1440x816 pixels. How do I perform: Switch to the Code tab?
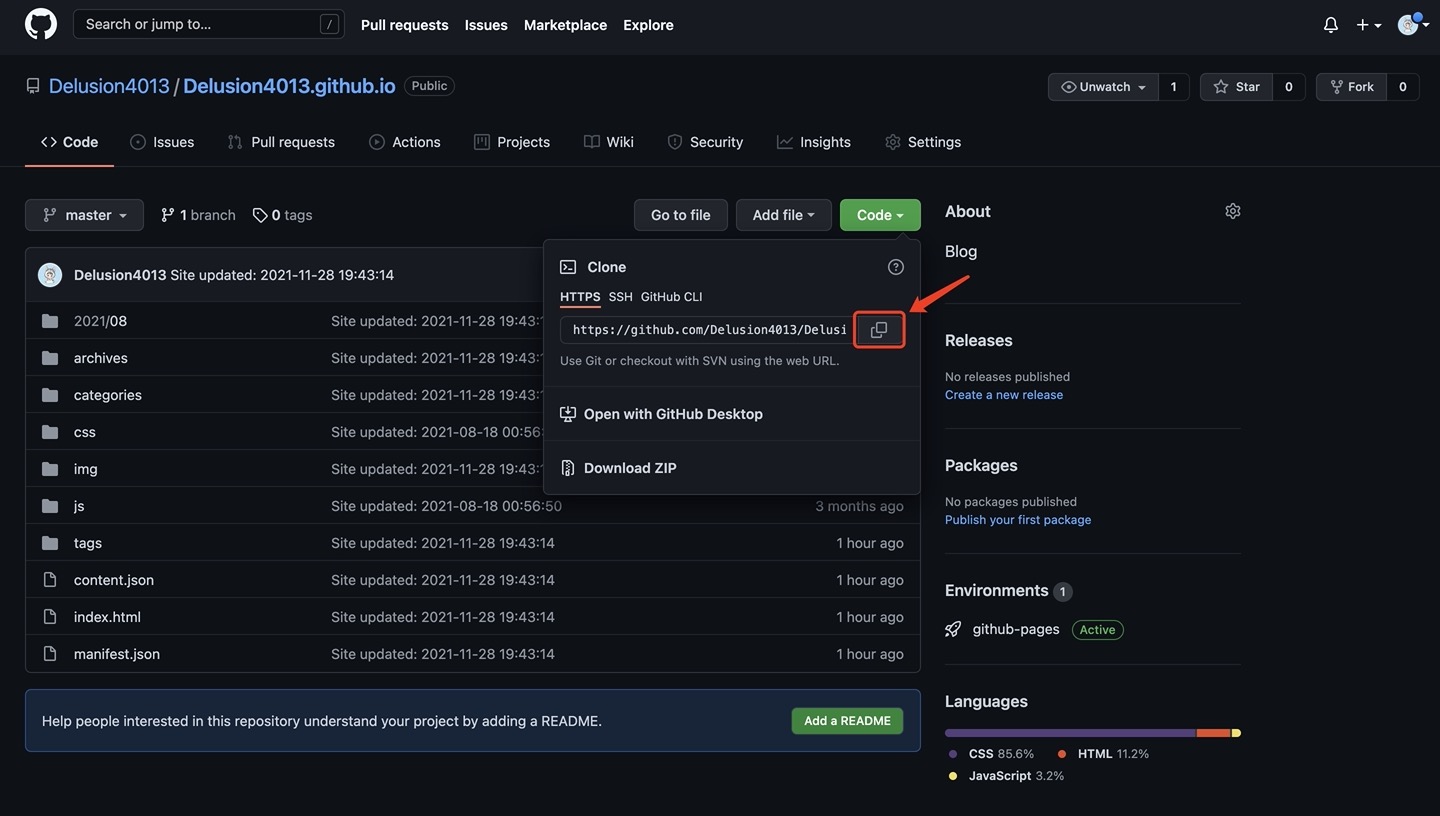[x=69, y=142]
